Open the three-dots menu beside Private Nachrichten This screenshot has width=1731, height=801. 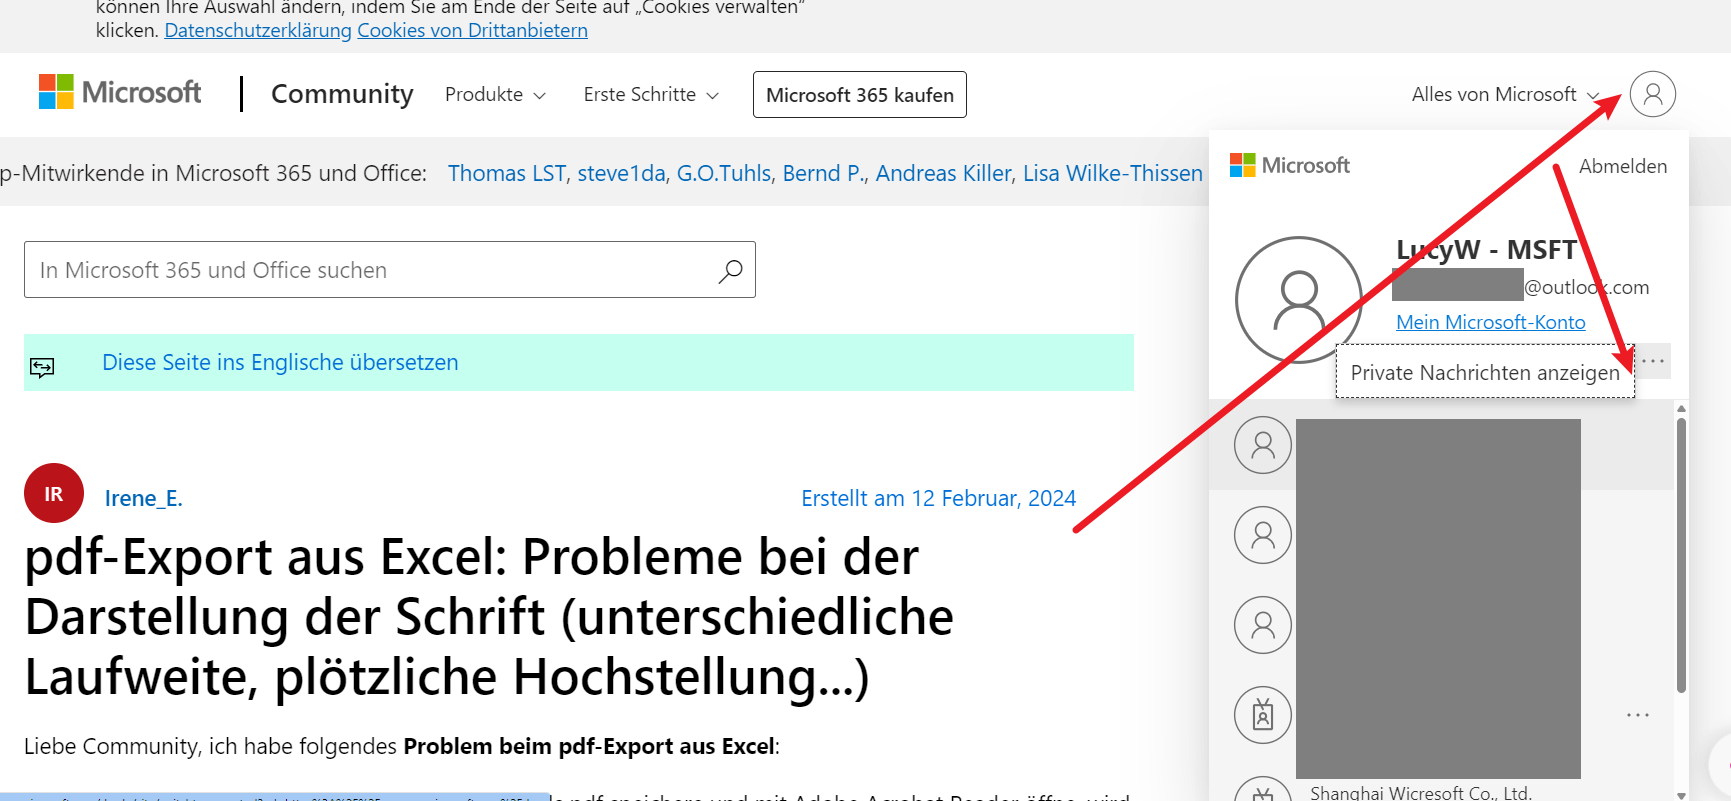(x=1653, y=361)
